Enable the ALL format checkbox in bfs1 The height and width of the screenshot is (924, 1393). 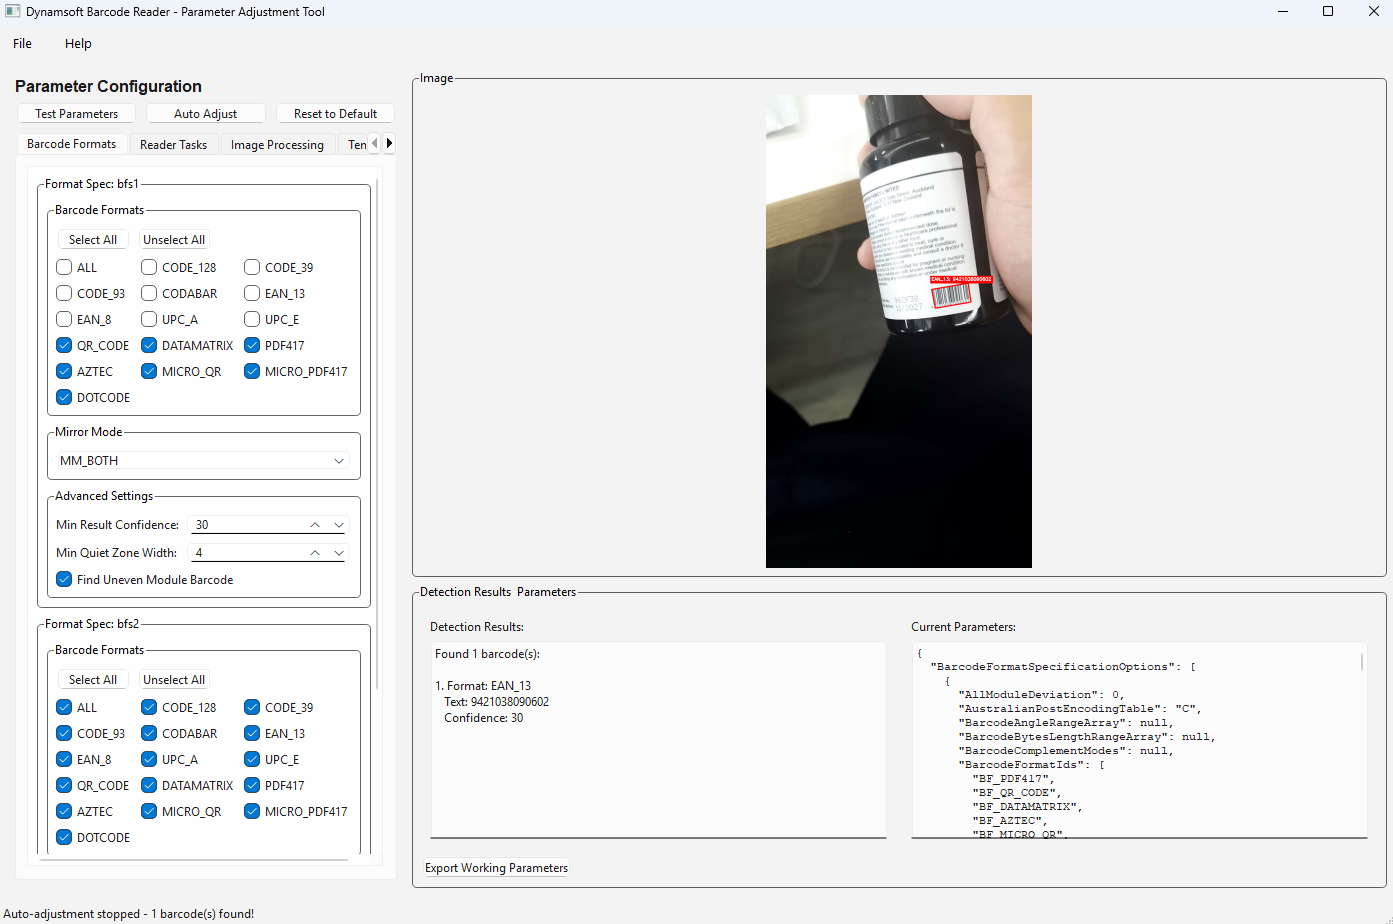point(63,267)
